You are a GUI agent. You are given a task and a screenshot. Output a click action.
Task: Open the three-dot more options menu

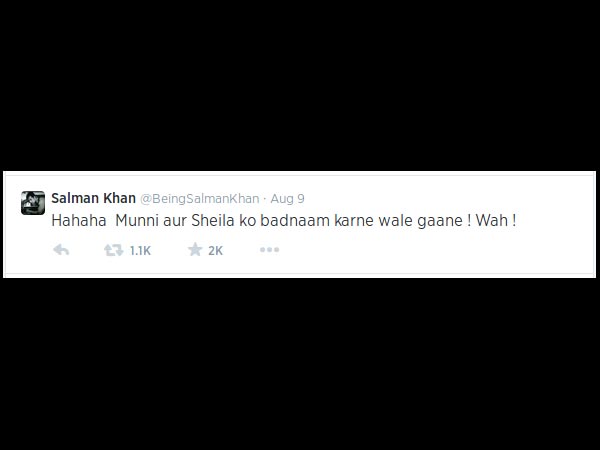pos(269,250)
